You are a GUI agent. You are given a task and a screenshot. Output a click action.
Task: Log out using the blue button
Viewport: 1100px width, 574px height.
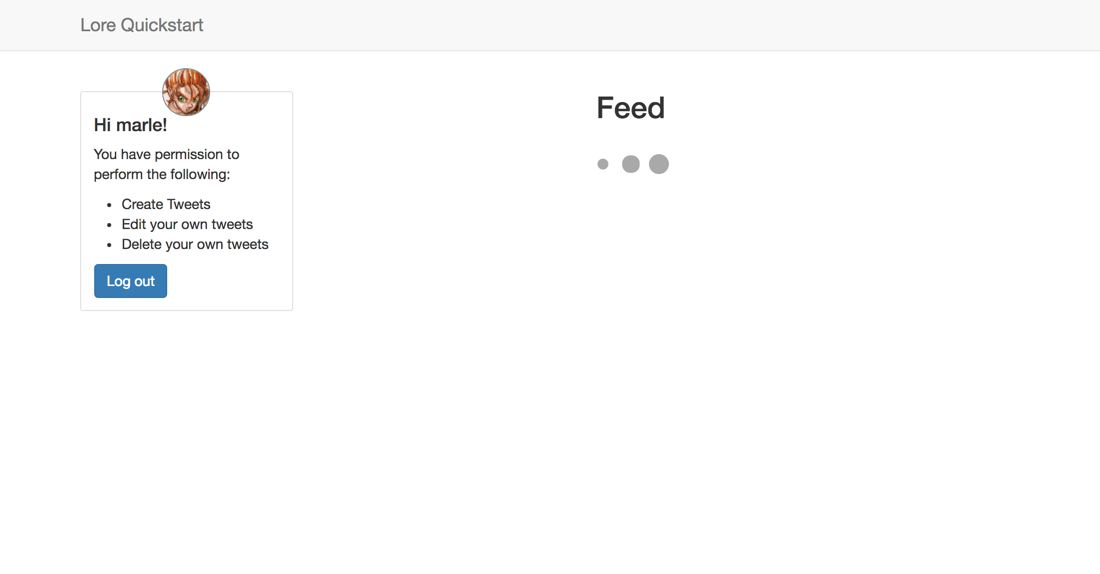point(130,281)
